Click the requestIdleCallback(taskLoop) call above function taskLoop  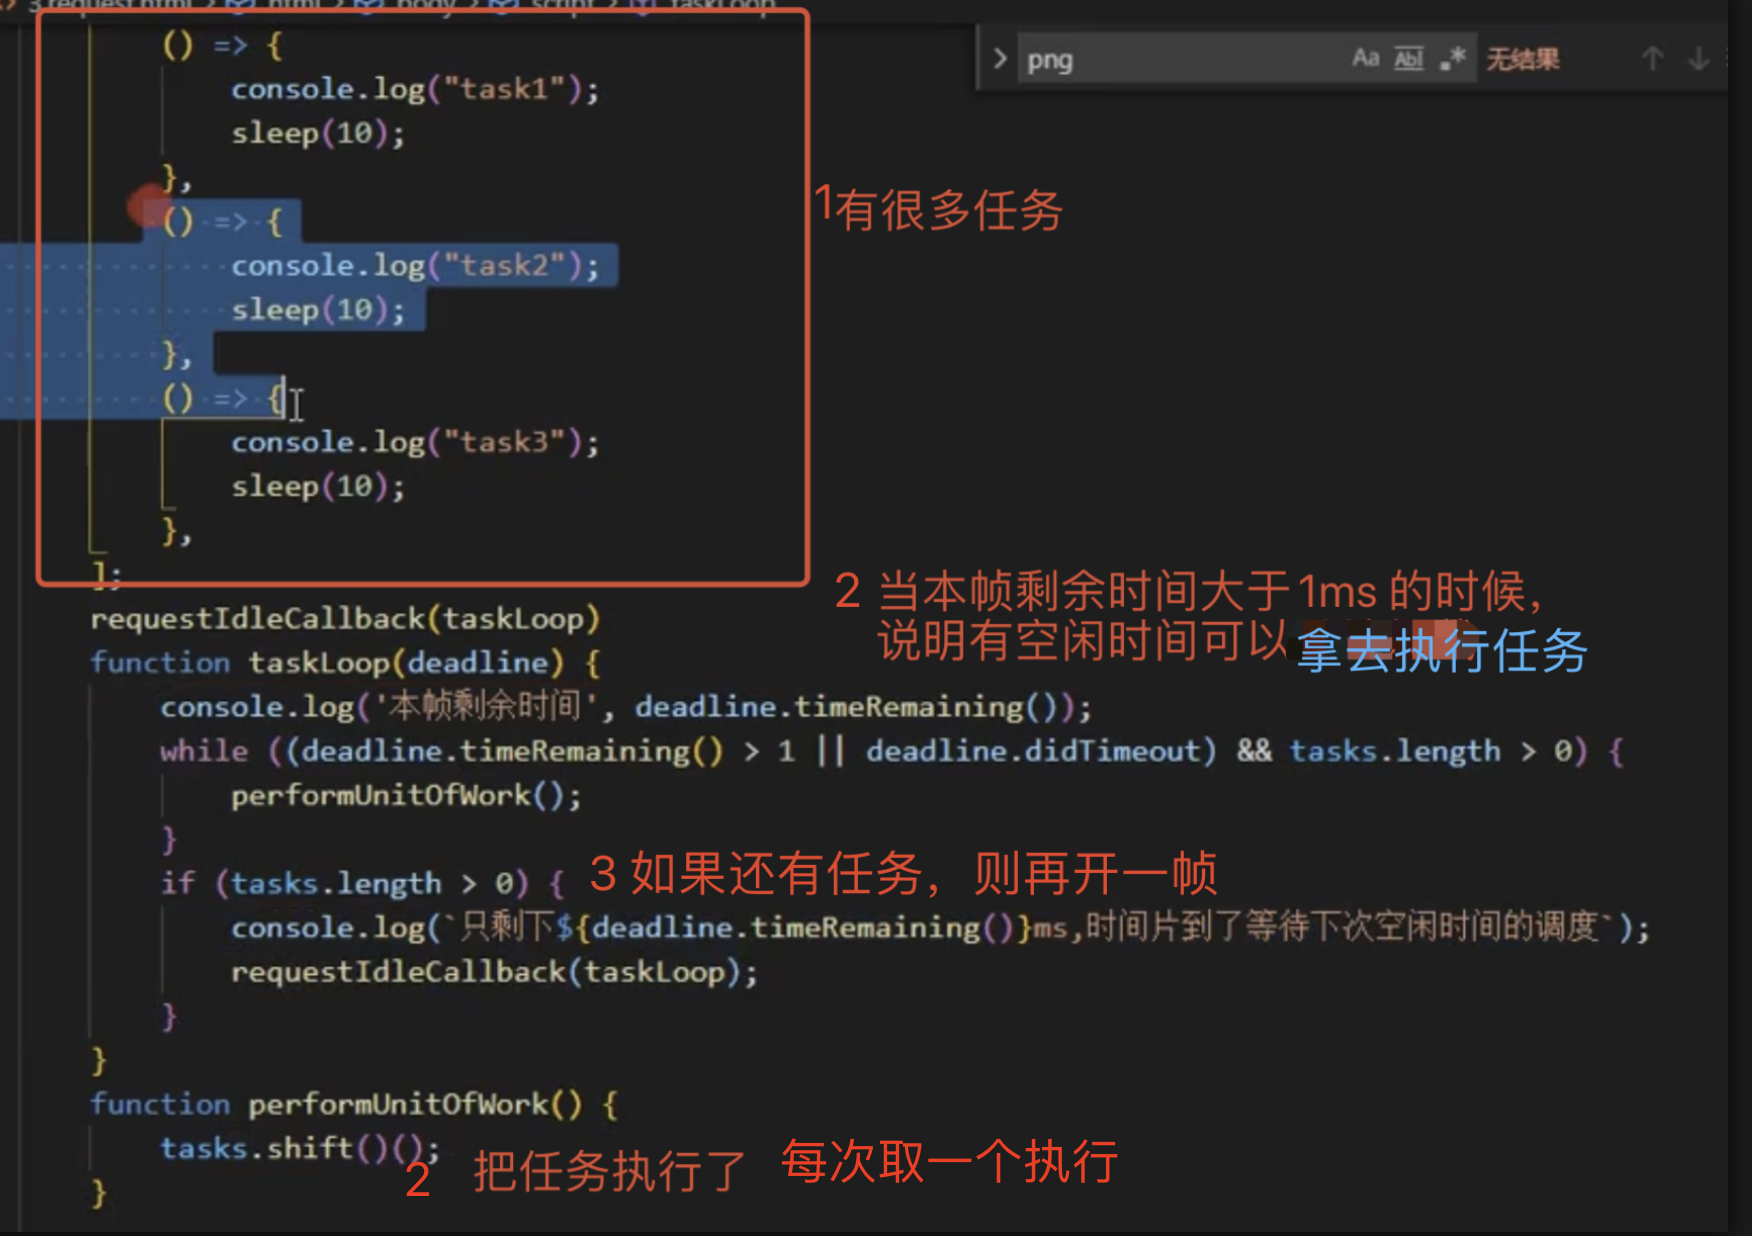click(345, 619)
